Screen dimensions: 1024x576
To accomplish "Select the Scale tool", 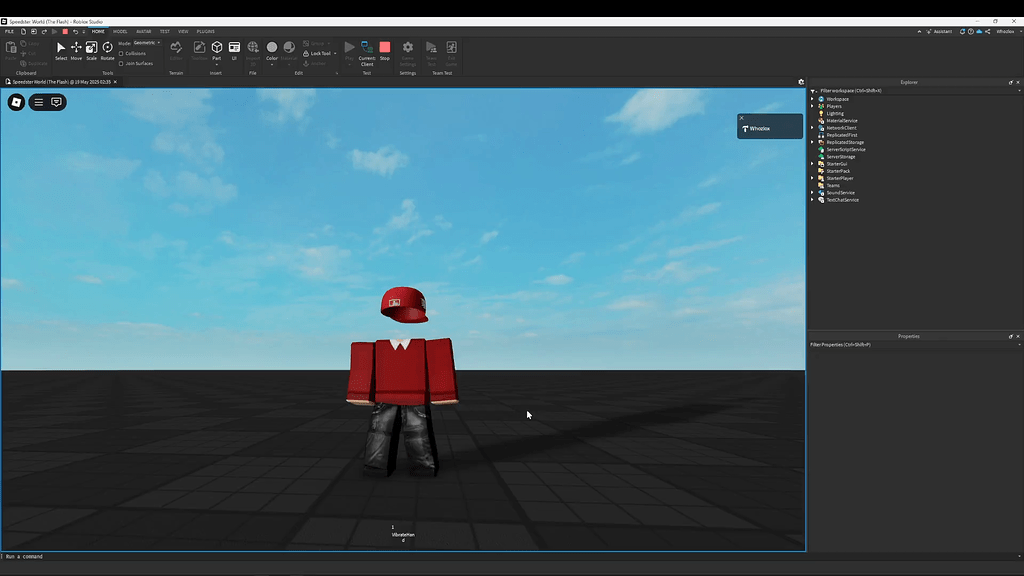I will click(90, 47).
